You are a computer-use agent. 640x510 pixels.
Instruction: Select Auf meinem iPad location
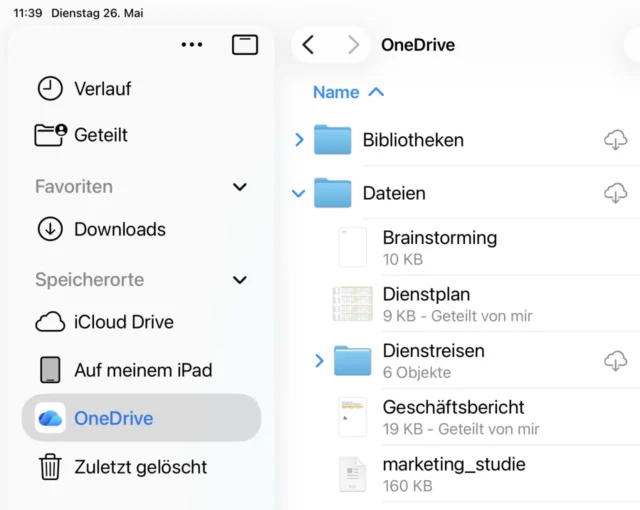pos(141,370)
